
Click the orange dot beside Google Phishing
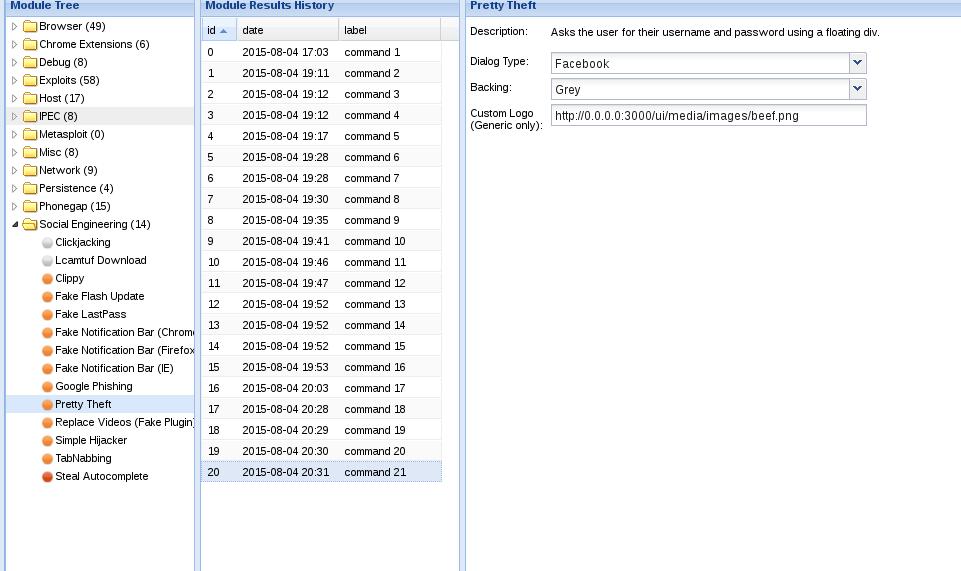[47, 387]
